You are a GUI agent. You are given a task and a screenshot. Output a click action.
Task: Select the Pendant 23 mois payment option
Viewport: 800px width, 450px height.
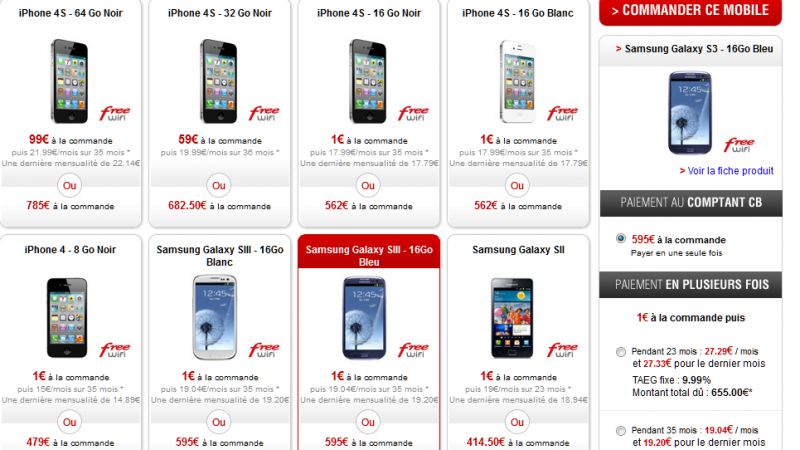tap(620, 352)
